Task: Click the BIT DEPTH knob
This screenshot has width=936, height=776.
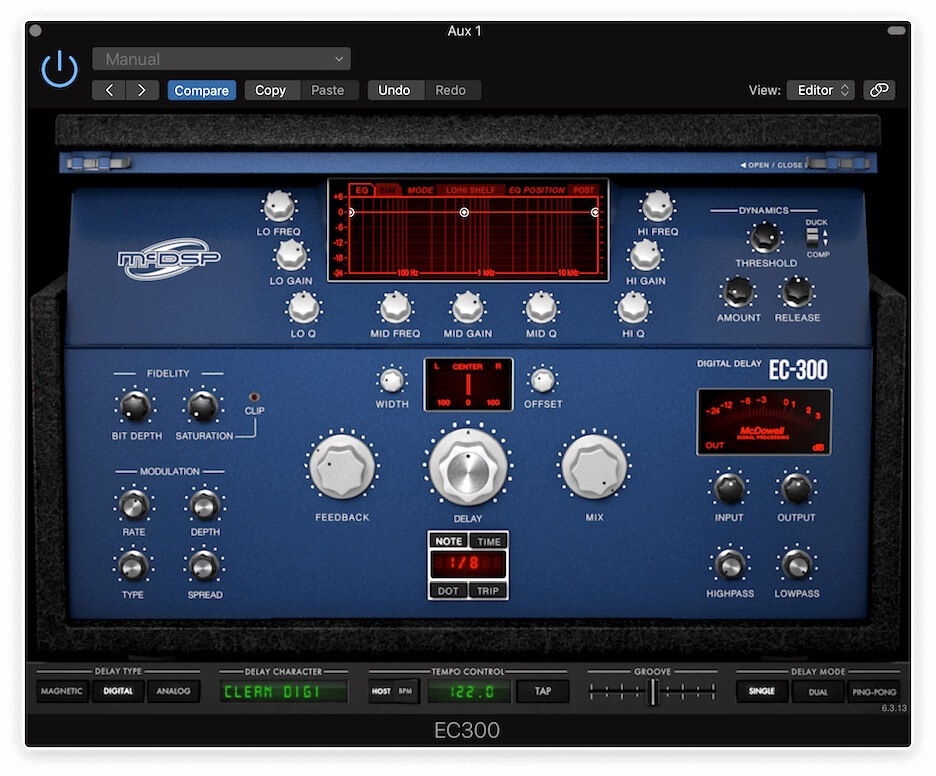Action: [136, 407]
